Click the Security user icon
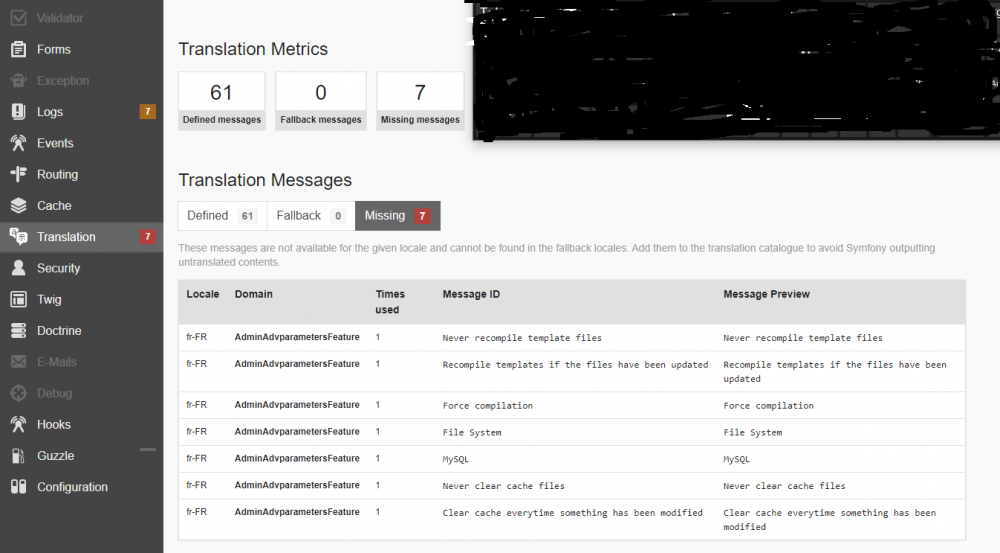 click(18, 268)
